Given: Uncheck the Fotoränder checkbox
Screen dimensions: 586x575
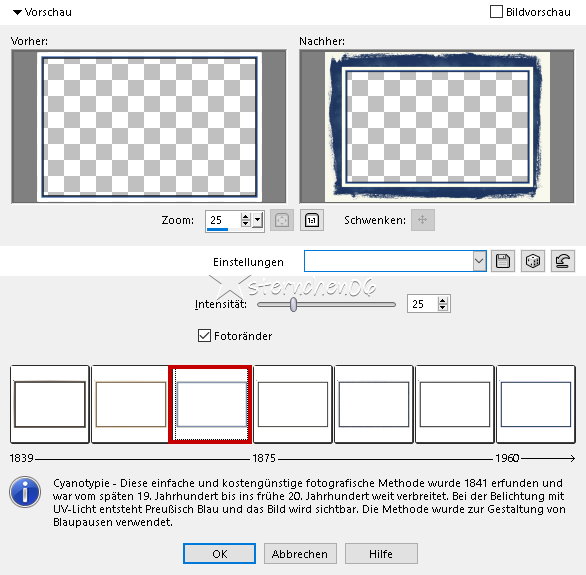Looking at the screenshot, I should [x=204, y=336].
